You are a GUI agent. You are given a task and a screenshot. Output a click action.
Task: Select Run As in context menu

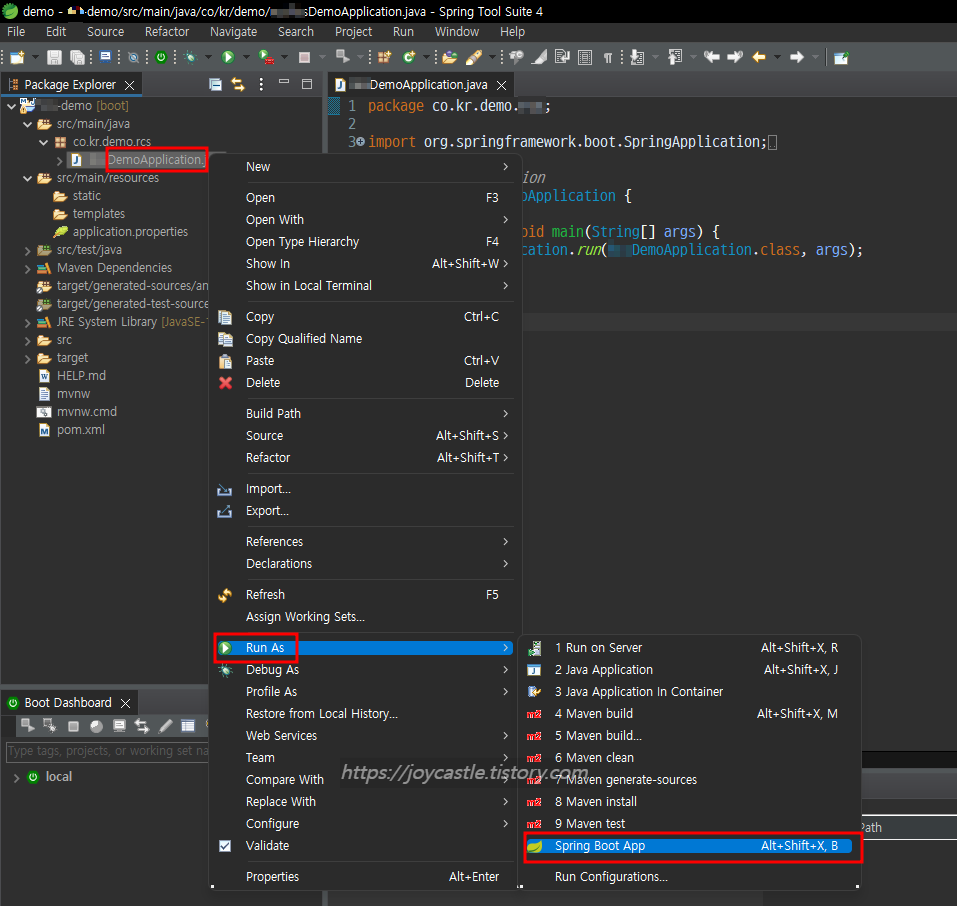click(x=364, y=648)
